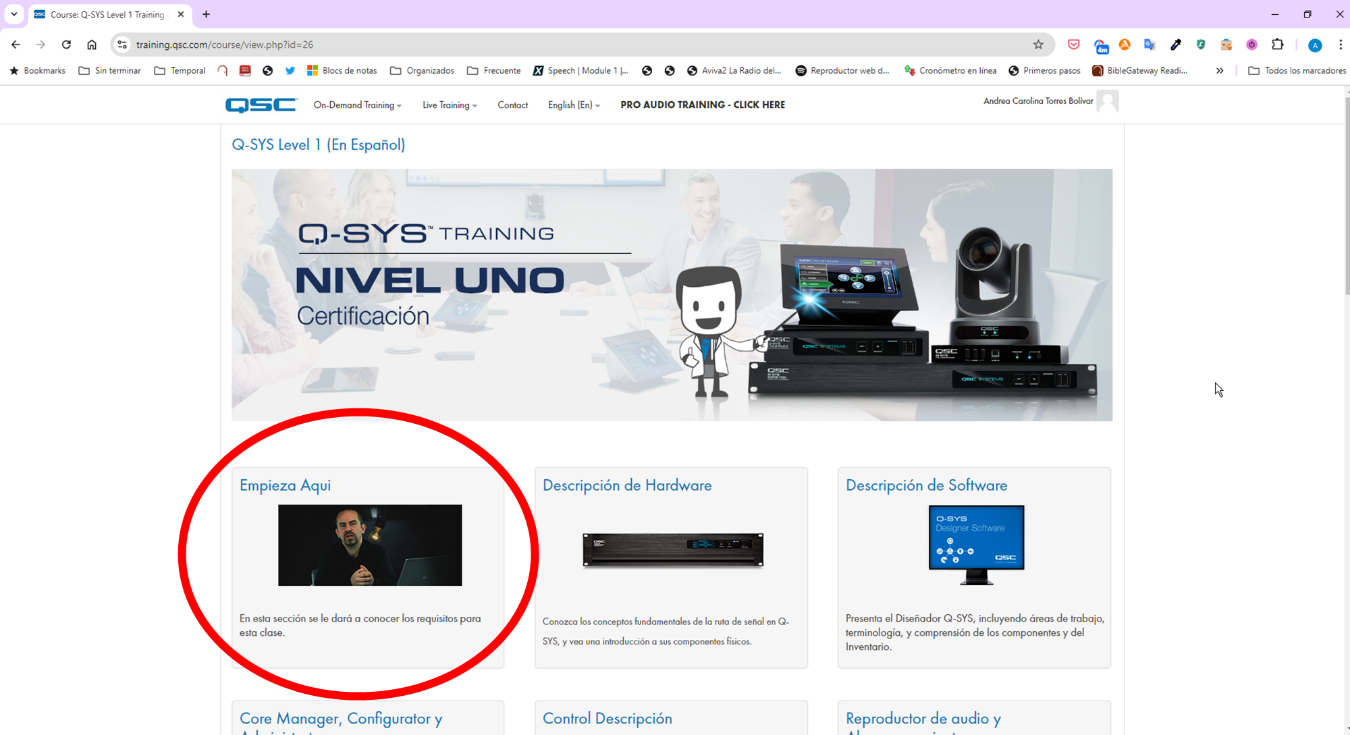This screenshot has width=1350, height=735.
Task: Click the QSC logo
Action: 261,105
